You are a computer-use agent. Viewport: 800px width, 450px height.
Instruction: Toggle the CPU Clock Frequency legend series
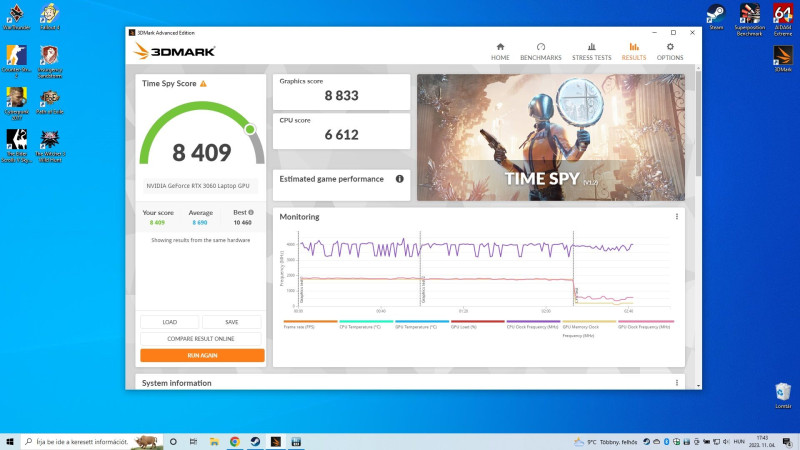tap(533, 324)
